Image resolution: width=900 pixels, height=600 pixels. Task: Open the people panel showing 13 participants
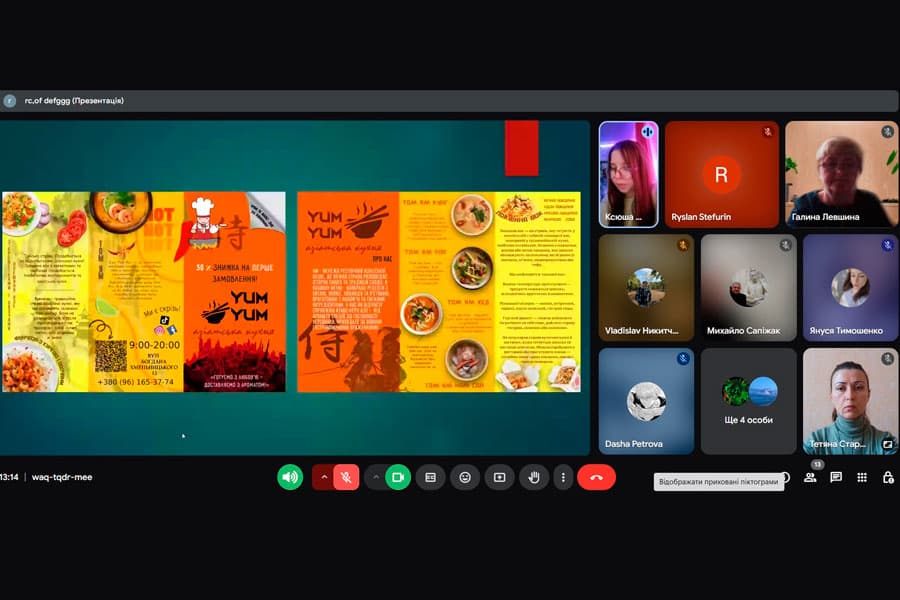coord(810,477)
